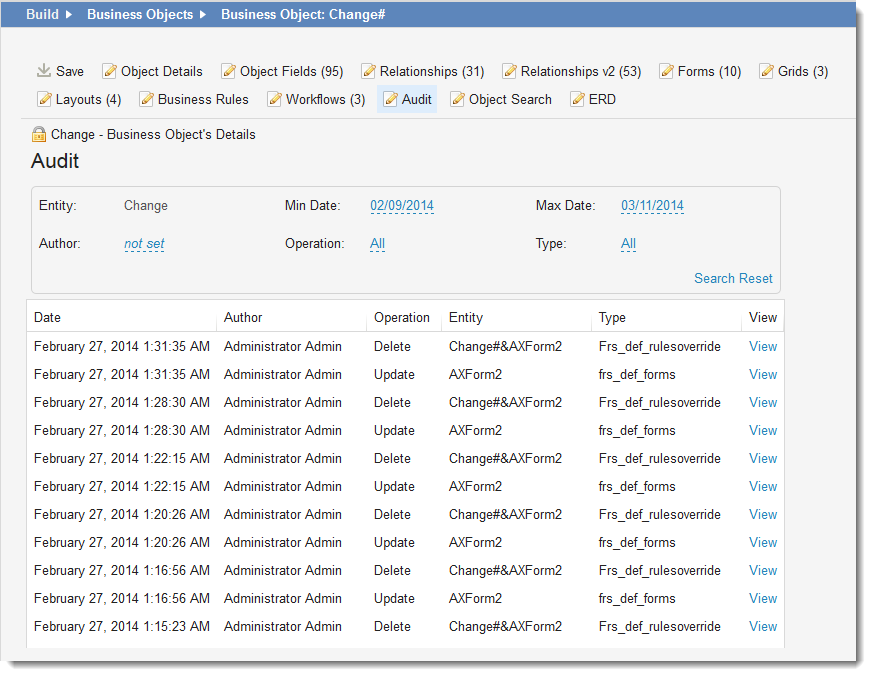Click the Save download icon

pyautogui.click(x=43, y=71)
